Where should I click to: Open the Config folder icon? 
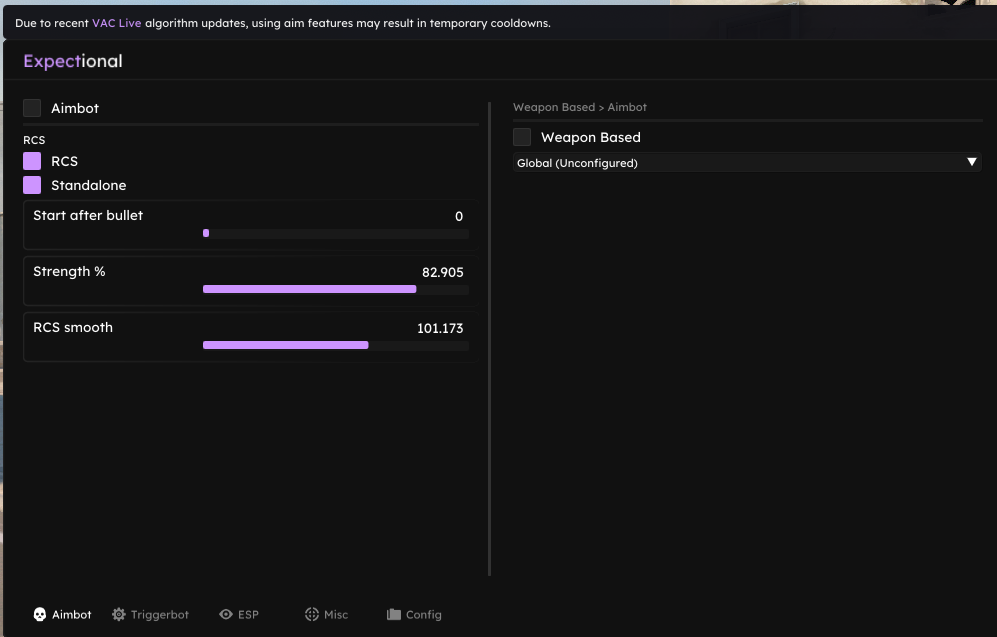click(x=394, y=614)
